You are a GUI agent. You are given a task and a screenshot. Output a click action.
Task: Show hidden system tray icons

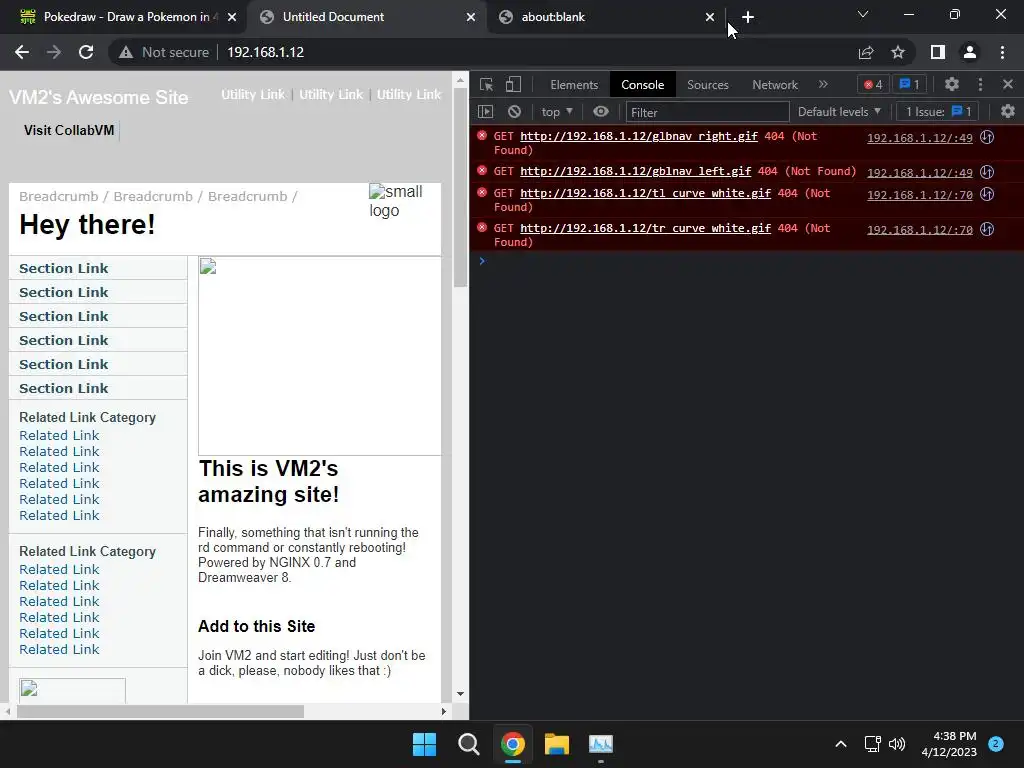(x=841, y=744)
